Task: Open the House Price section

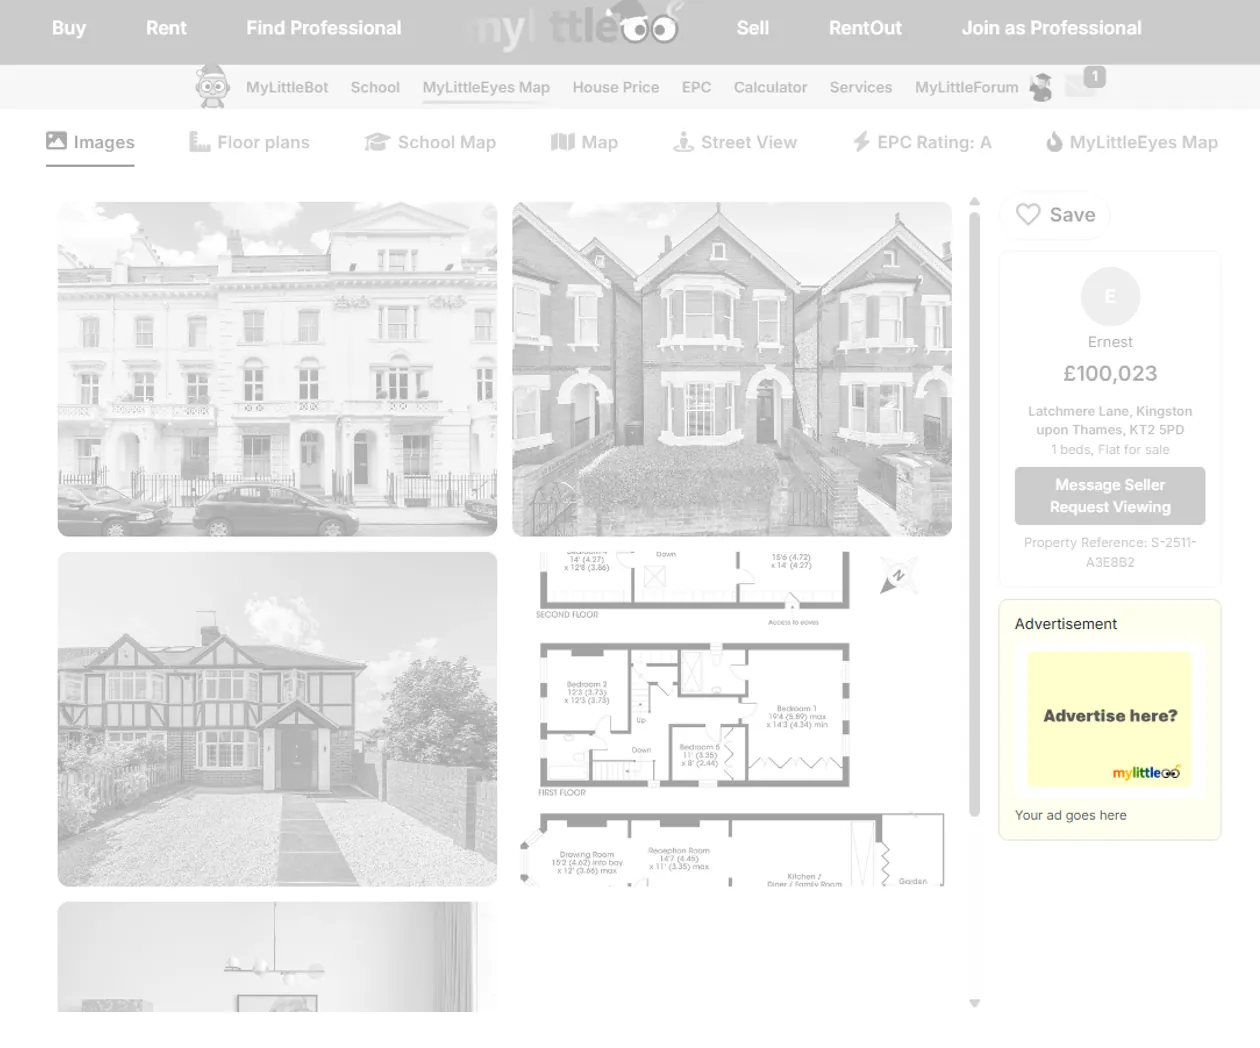Action: [x=615, y=87]
